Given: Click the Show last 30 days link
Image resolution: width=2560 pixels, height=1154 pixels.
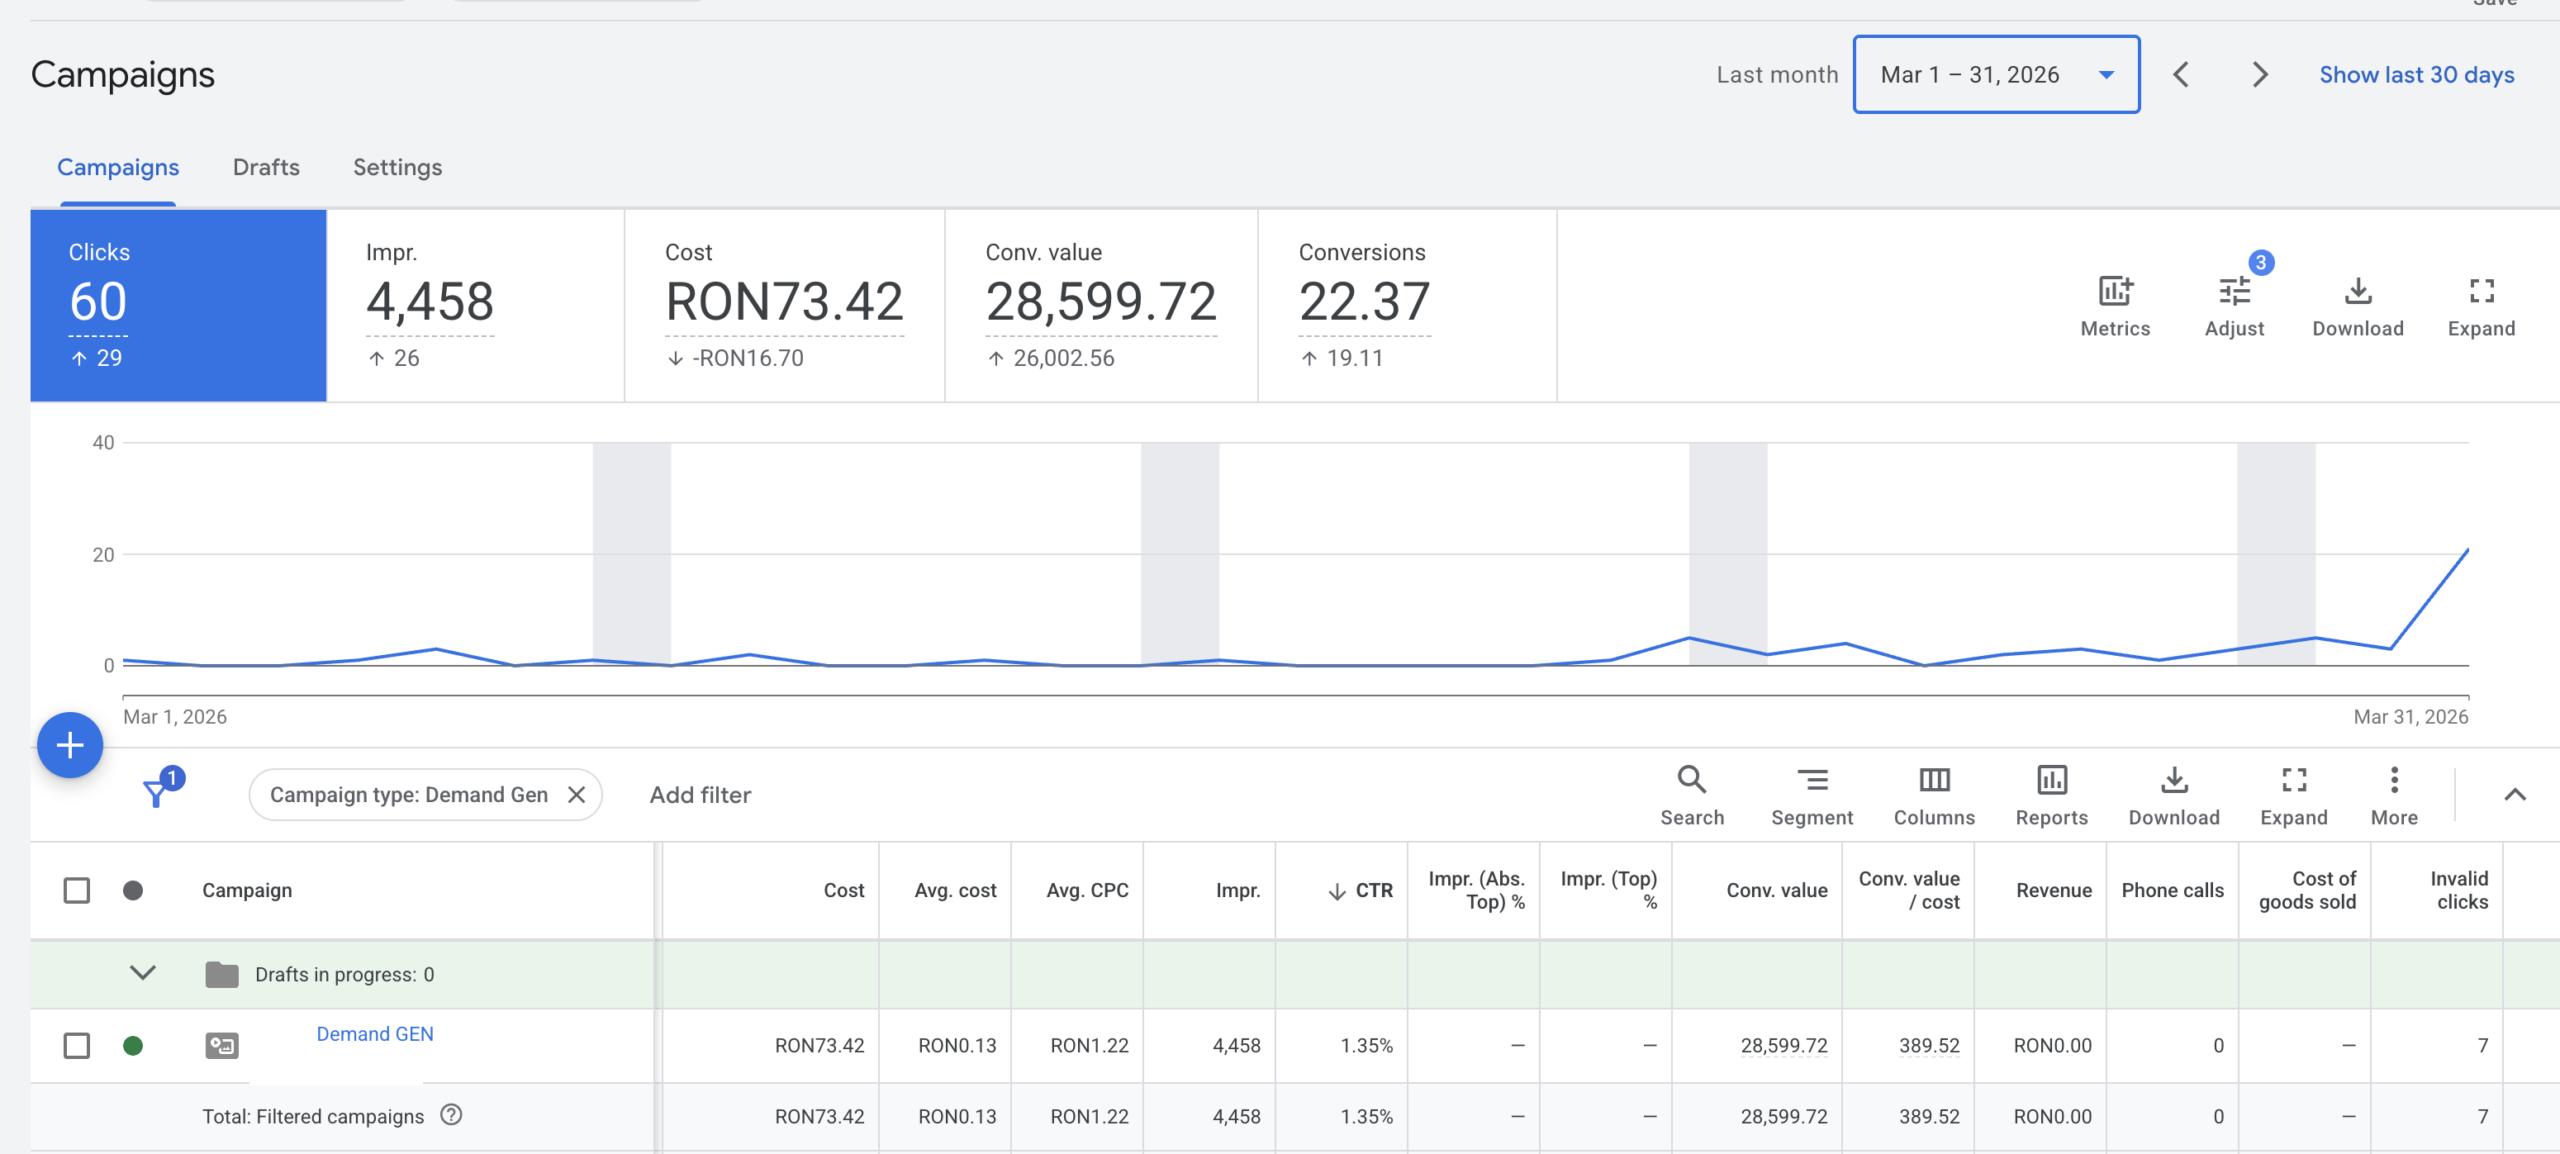Looking at the screenshot, I should pos(2416,75).
